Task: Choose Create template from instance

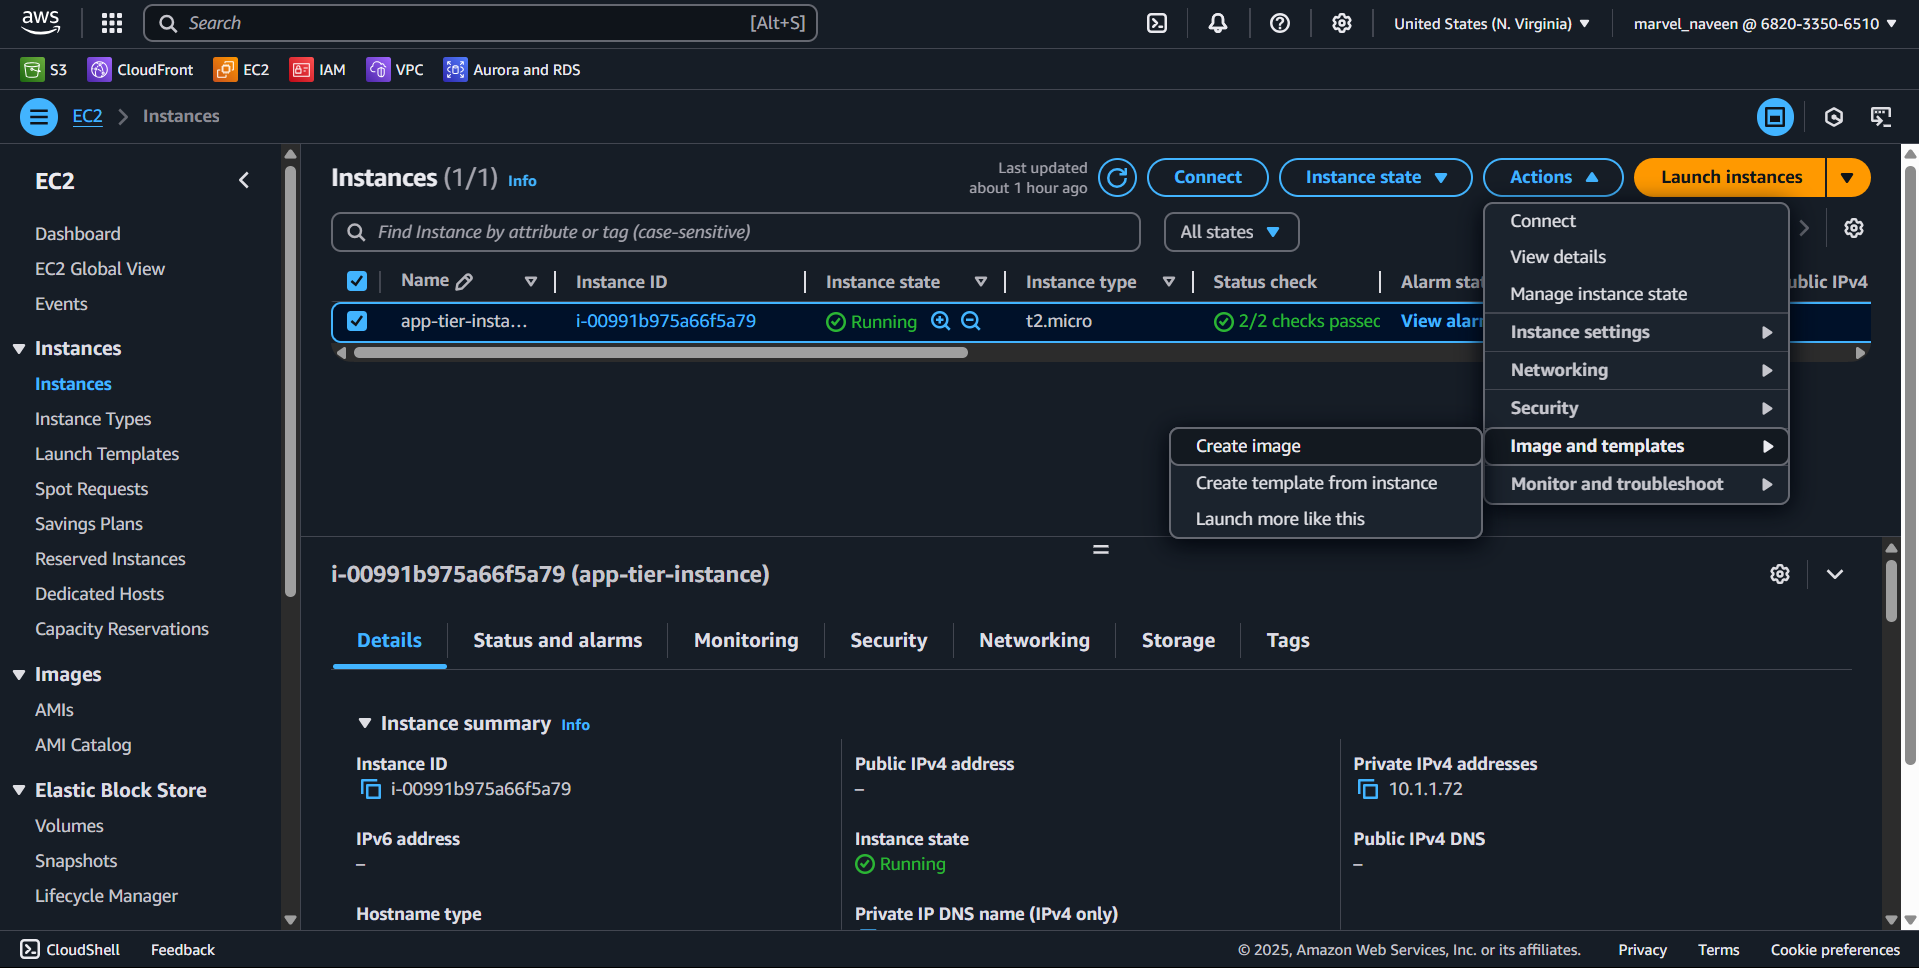Action: pyautogui.click(x=1325, y=483)
